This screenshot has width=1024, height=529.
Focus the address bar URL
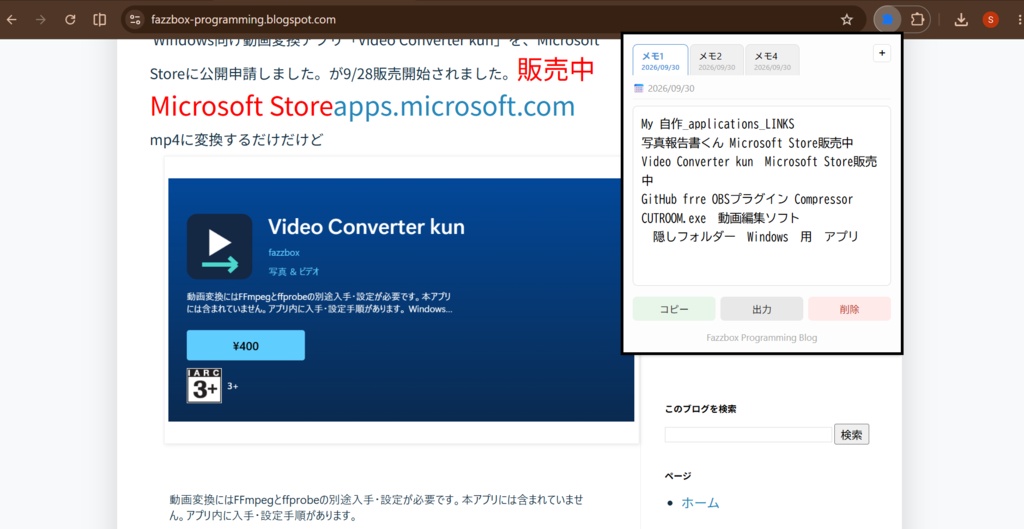click(x=243, y=20)
